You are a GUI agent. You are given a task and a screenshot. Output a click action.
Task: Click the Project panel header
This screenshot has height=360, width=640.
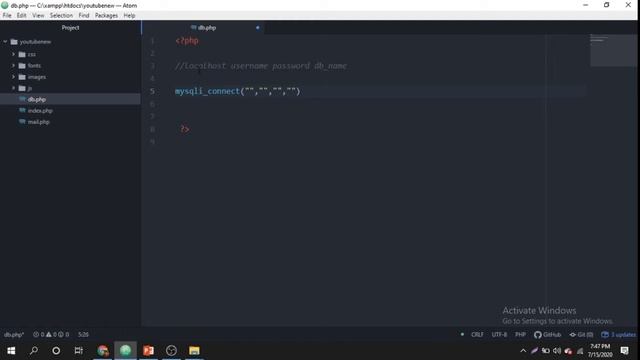pos(70,28)
